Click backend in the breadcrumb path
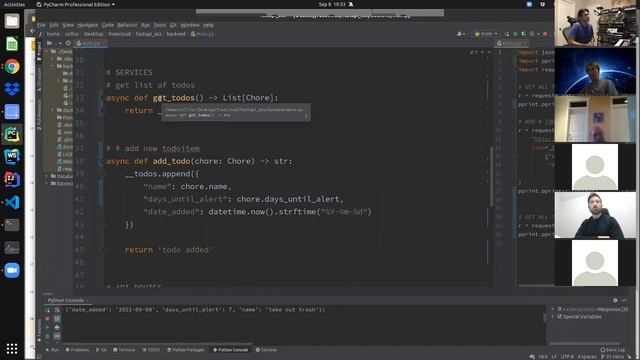The width and height of the screenshot is (640, 360). click(176, 34)
